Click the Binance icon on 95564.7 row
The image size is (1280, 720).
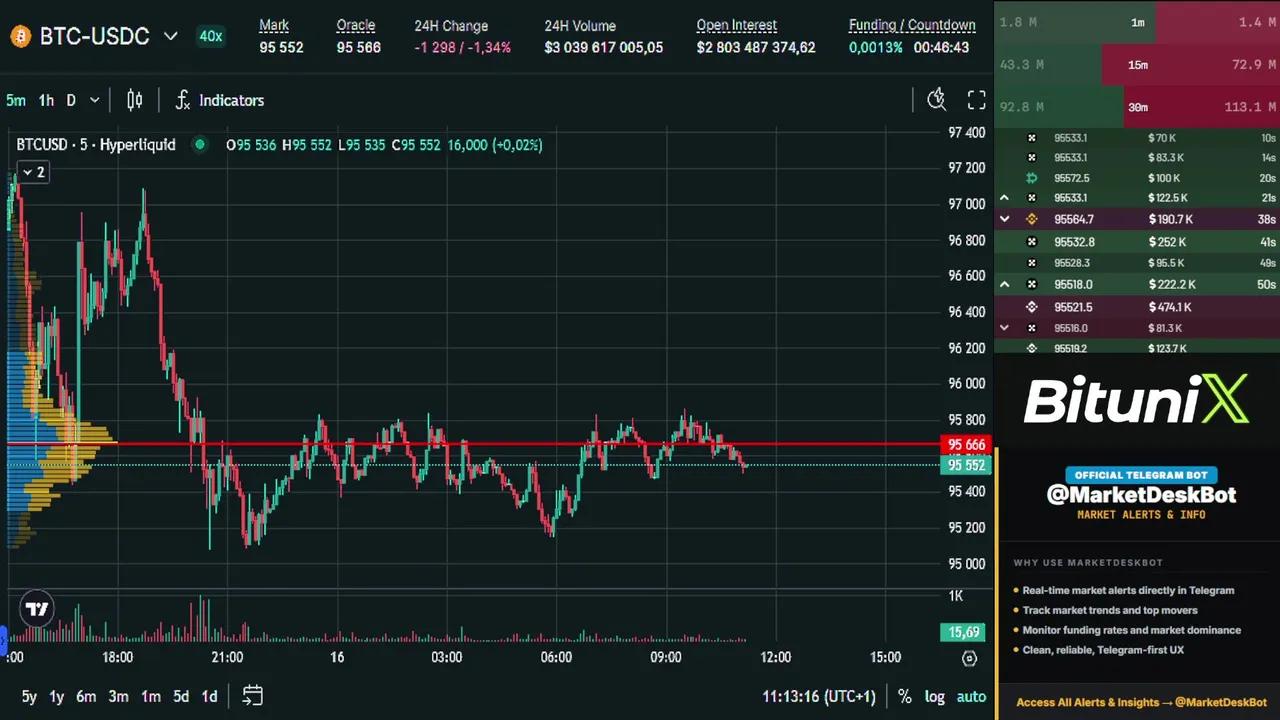coord(1032,219)
